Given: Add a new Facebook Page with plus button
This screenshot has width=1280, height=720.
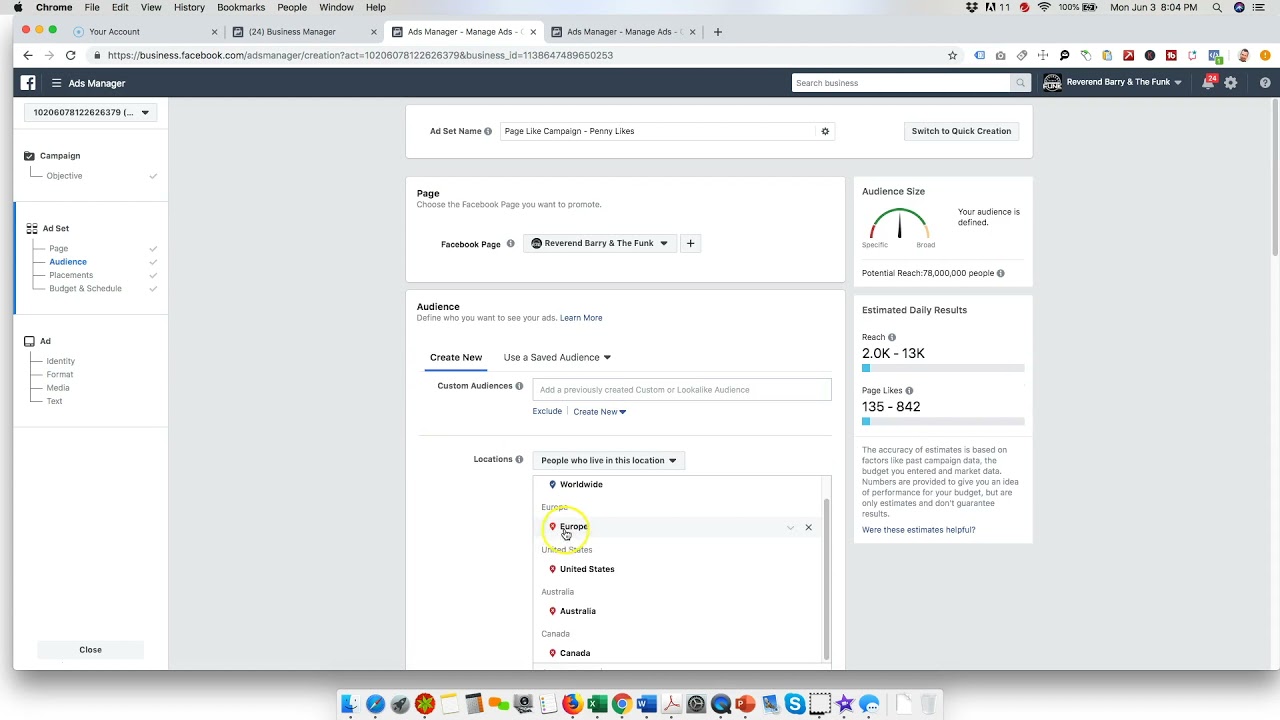Looking at the screenshot, I should [x=690, y=243].
